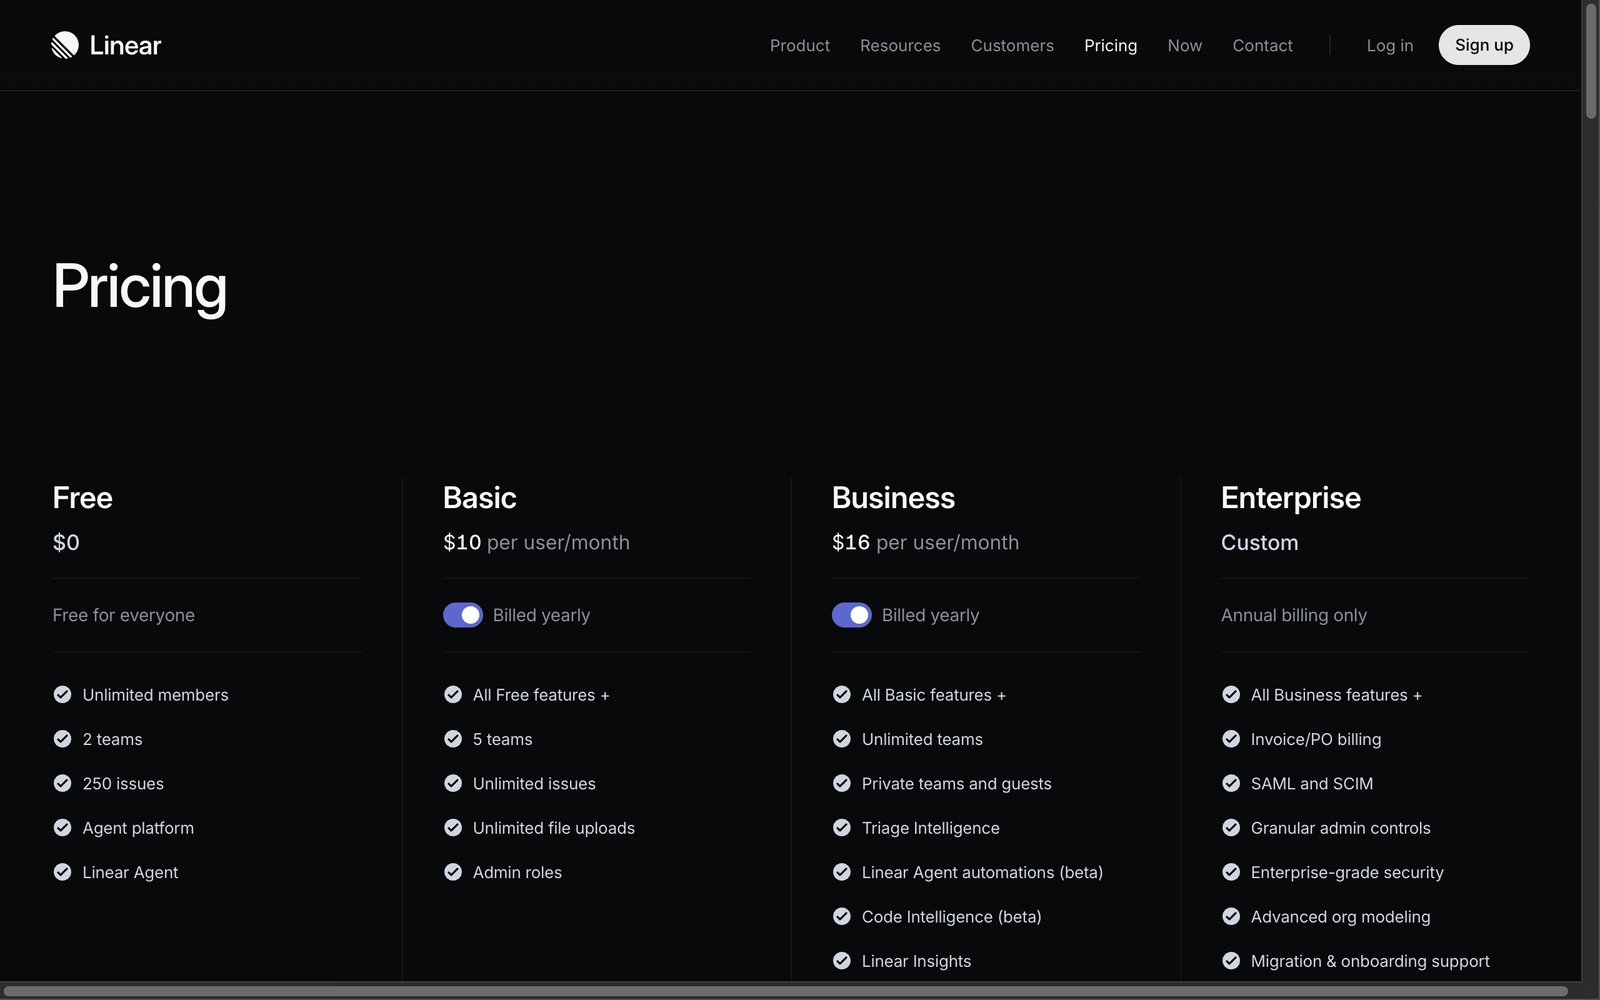Click the Agent platform feature text
This screenshot has width=1600, height=1000.
point(138,828)
